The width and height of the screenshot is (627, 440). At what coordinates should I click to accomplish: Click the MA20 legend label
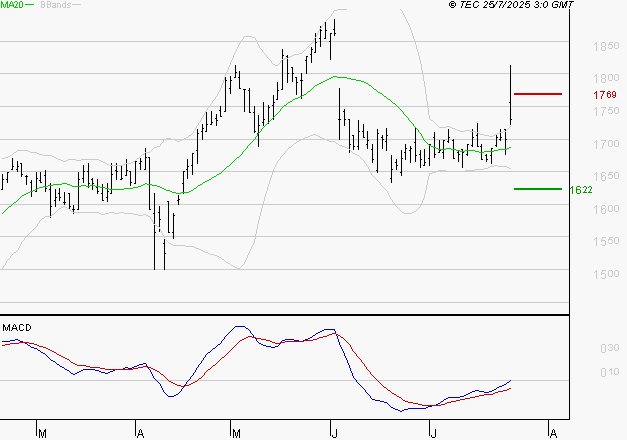click(x=12, y=5)
